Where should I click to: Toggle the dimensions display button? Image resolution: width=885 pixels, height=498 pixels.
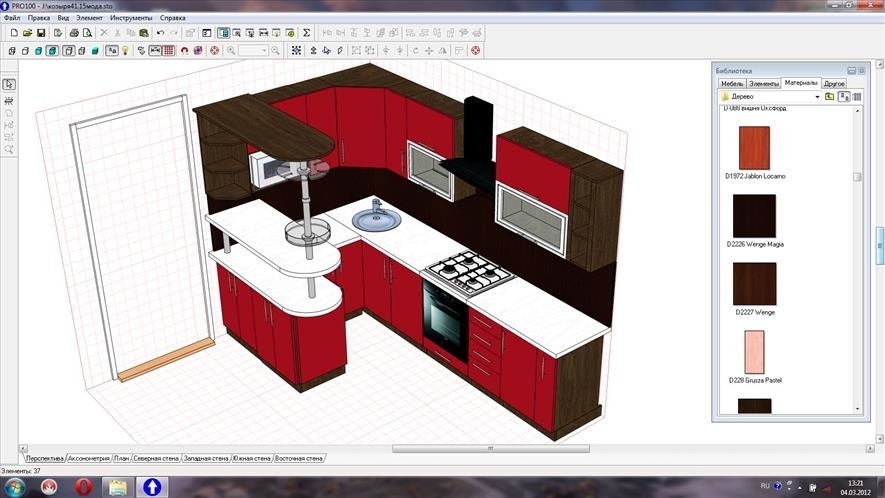155,51
